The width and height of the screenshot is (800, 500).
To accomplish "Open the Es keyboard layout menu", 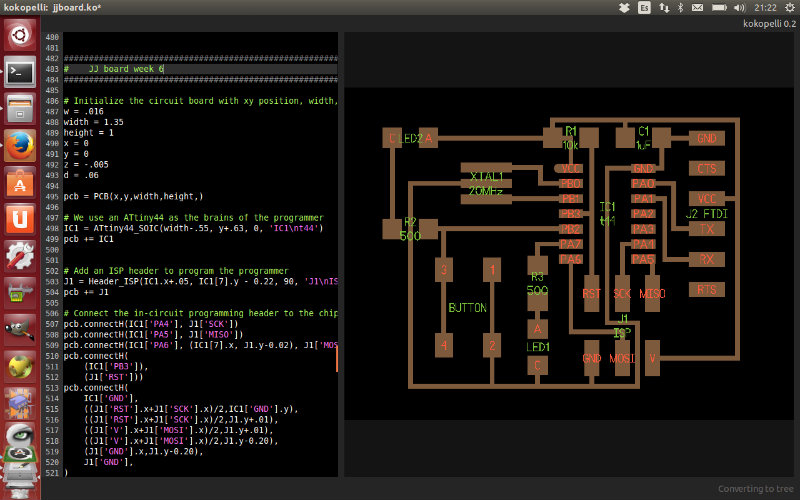I will 645,7.
